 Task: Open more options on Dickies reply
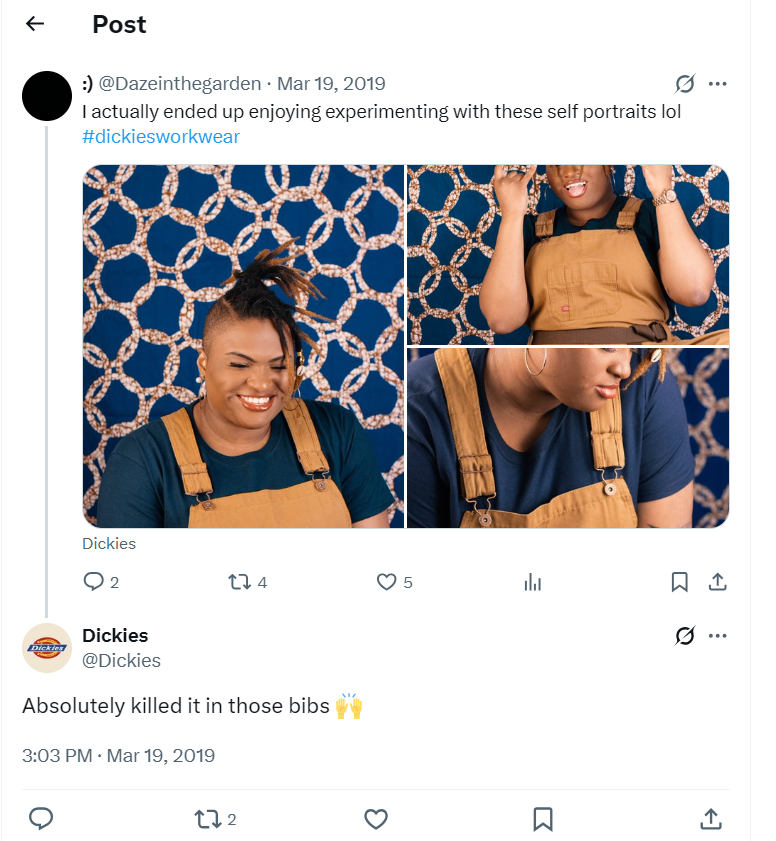click(717, 636)
